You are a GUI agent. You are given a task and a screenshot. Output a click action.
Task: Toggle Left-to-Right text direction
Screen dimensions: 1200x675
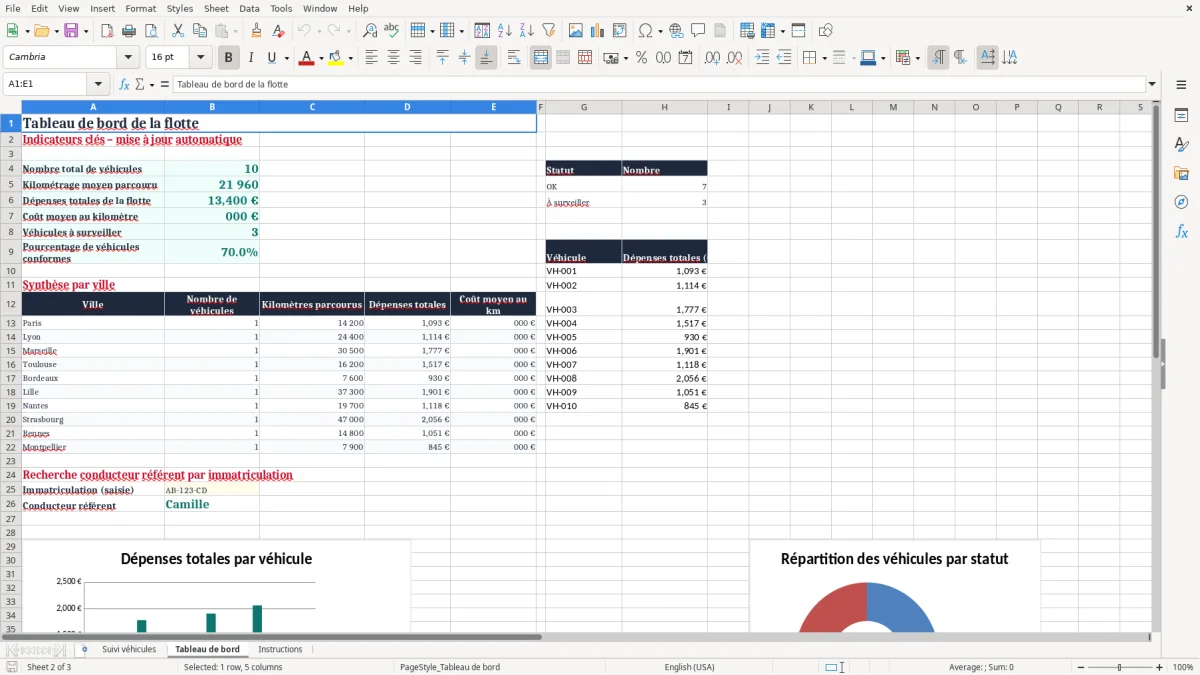[938, 58]
